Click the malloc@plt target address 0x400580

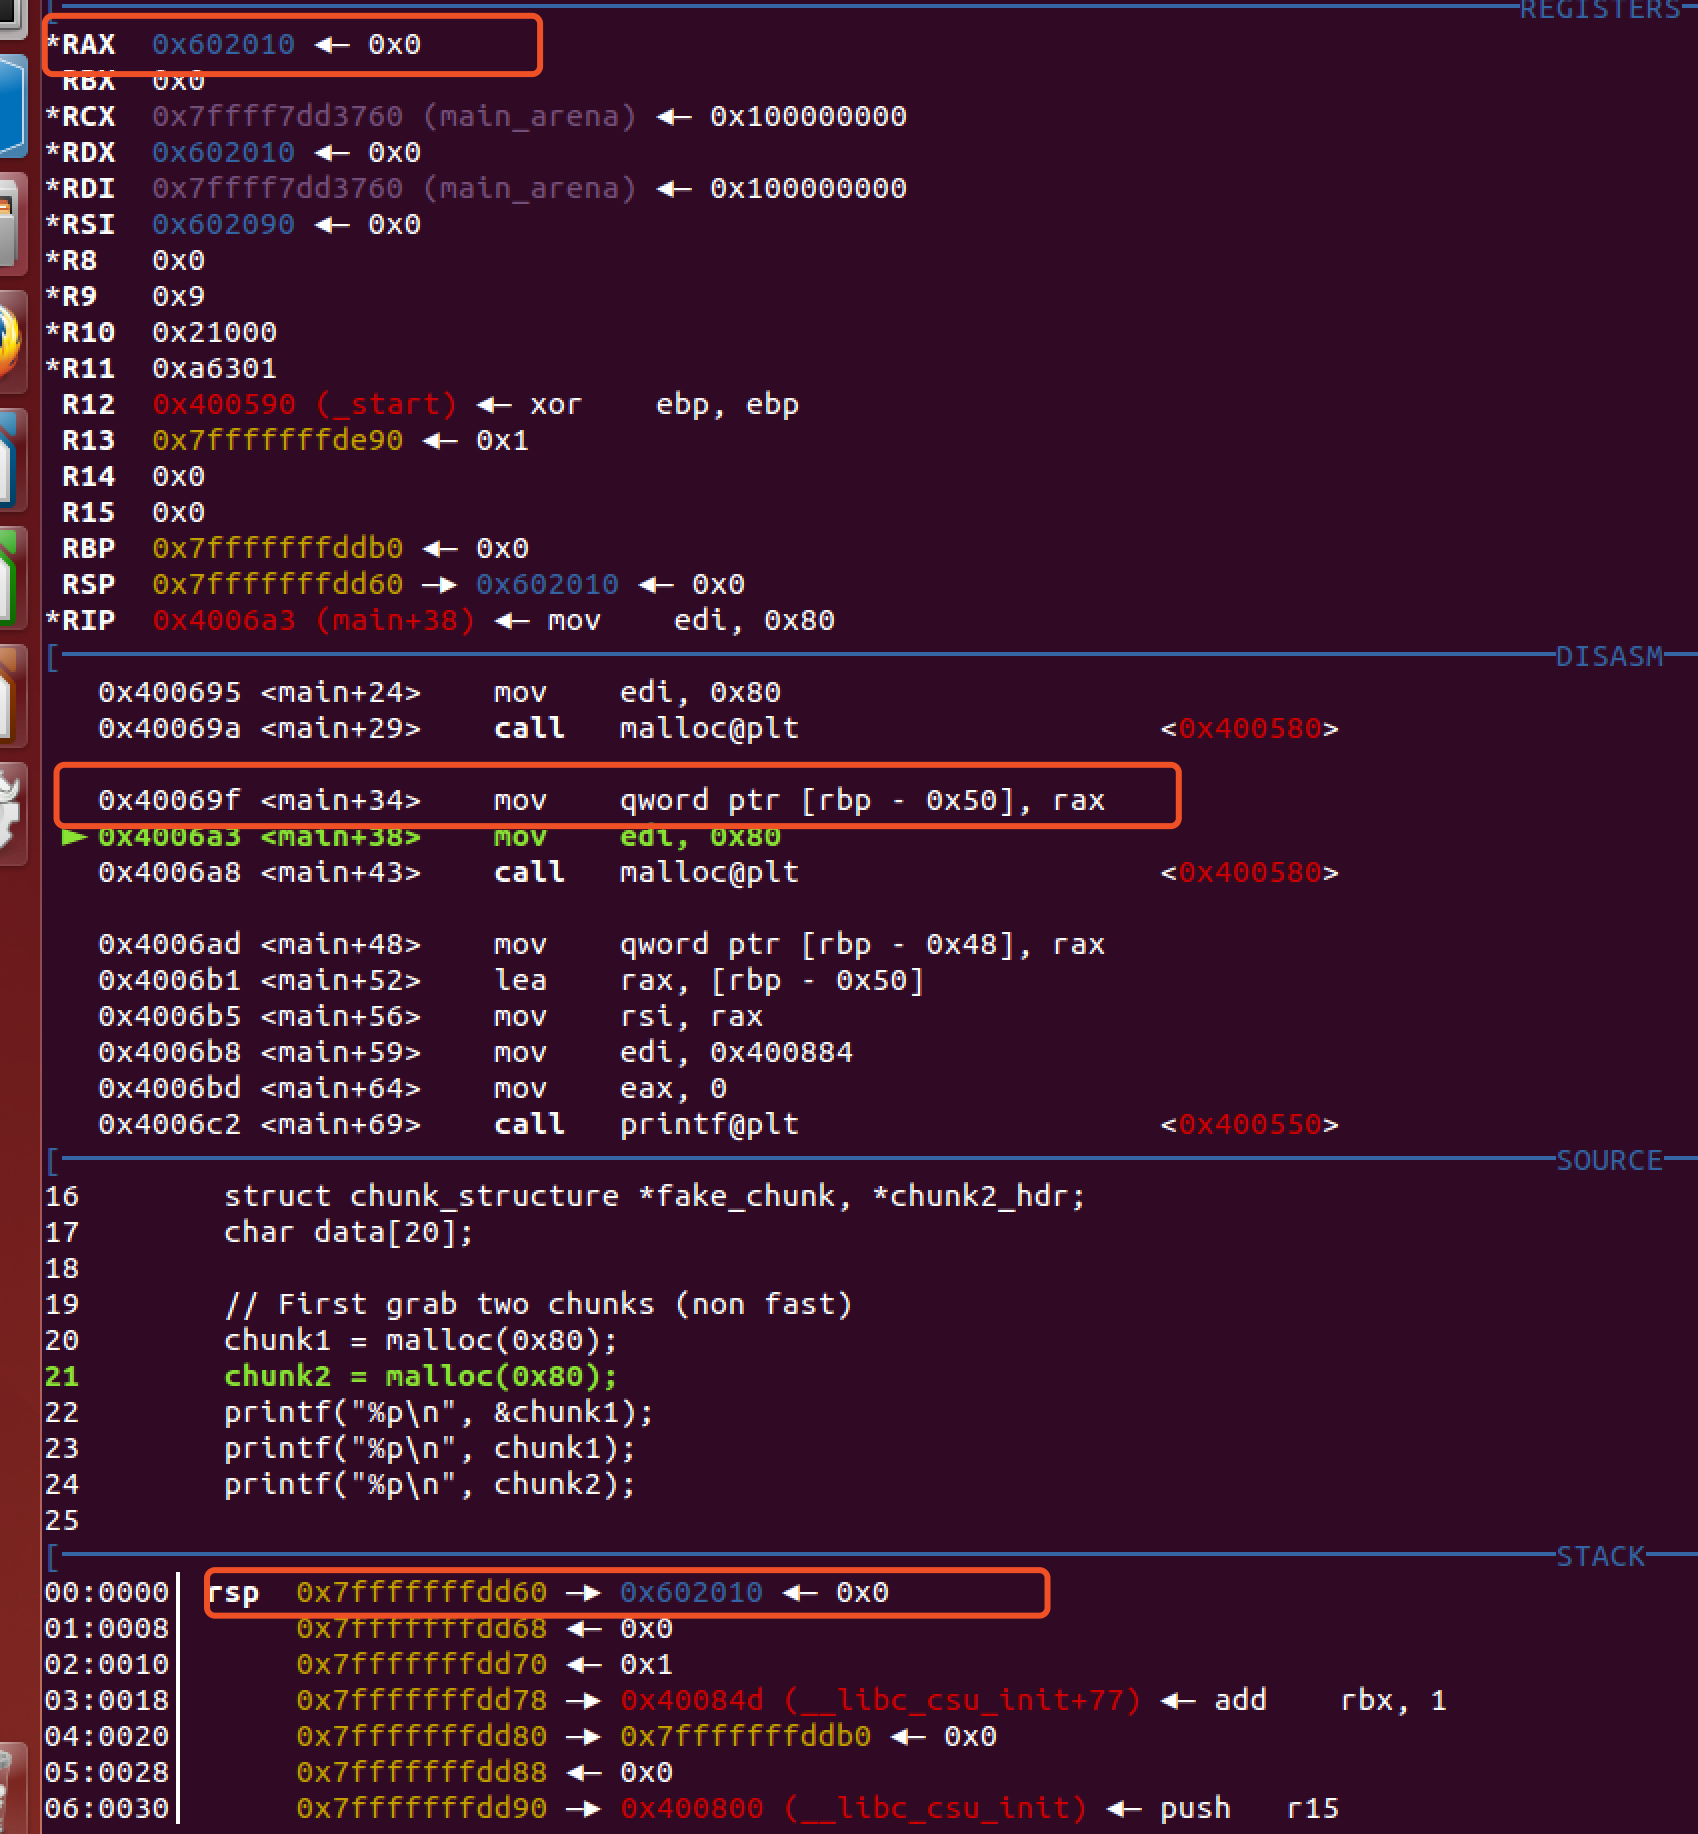tap(1250, 728)
